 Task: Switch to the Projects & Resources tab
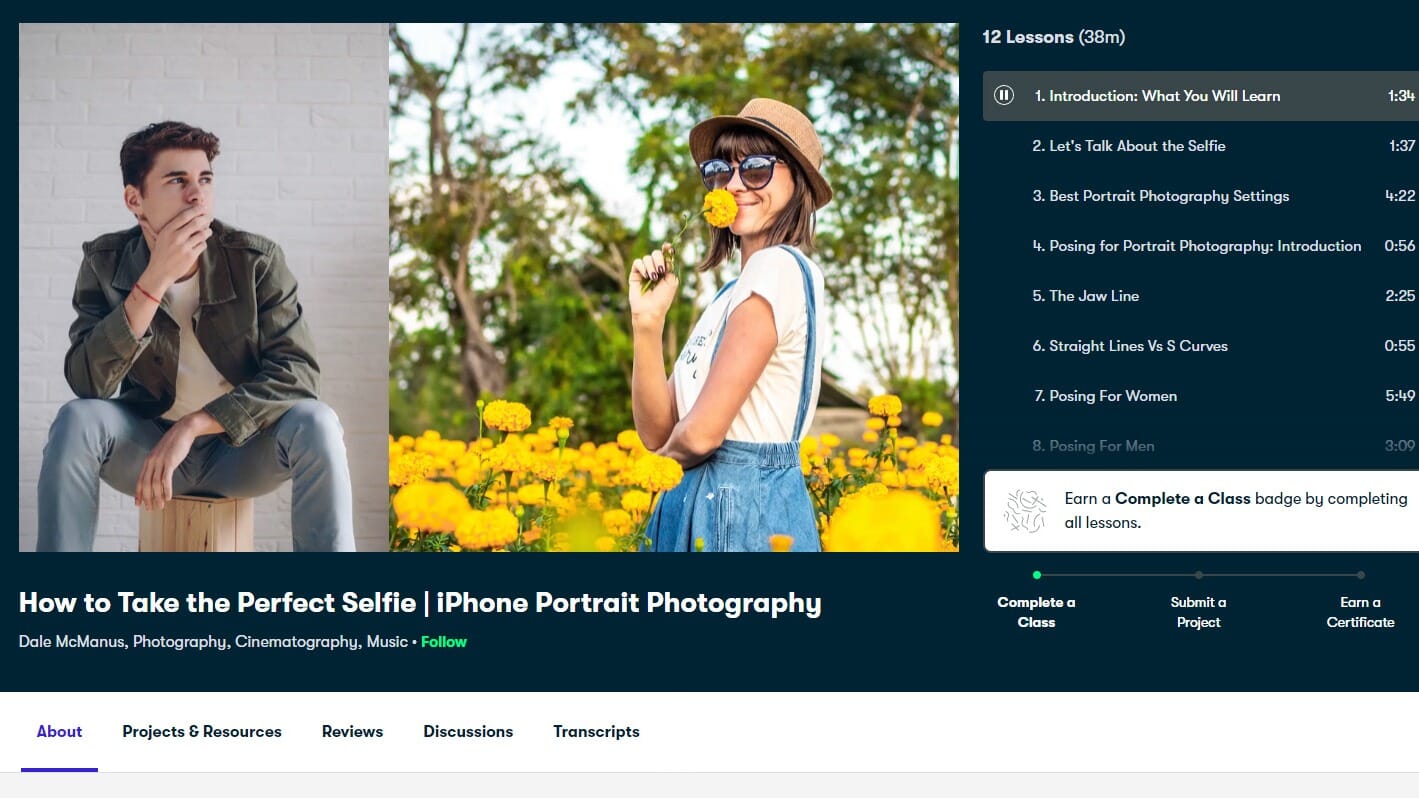point(201,731)
